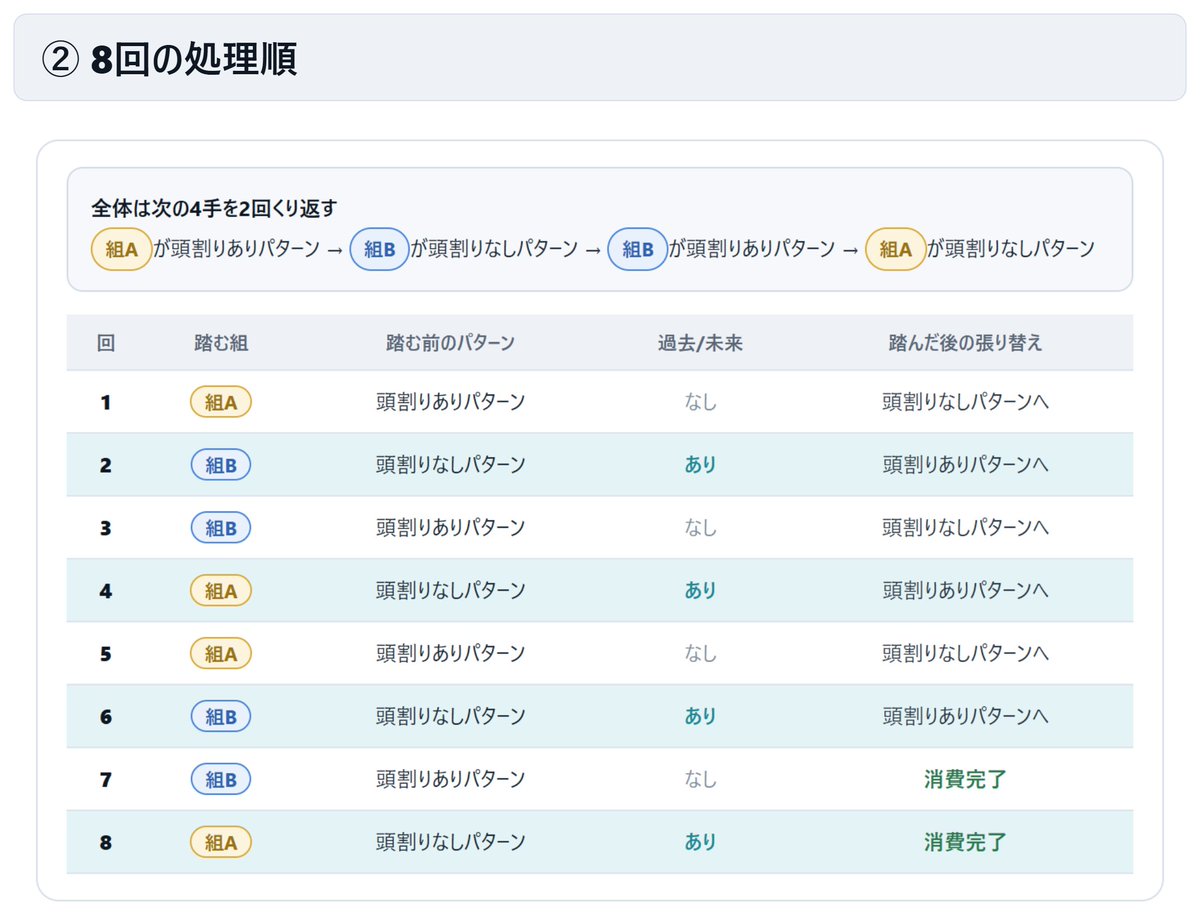Click row number 4 in the table
This screenshot has width=1200, height=915.
pos(105,592)
